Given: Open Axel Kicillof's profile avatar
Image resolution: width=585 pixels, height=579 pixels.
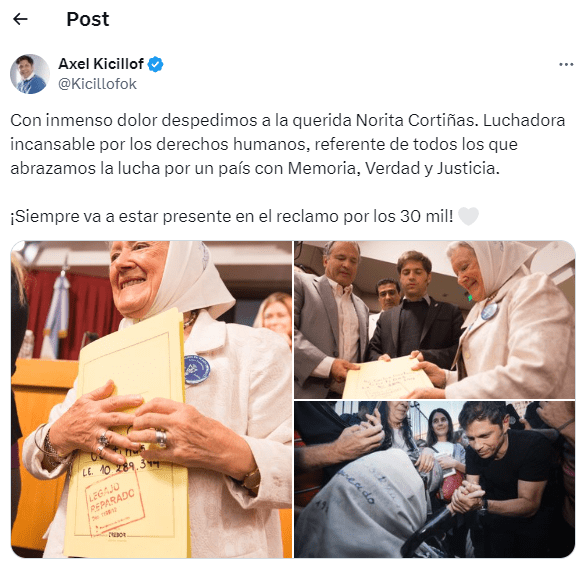Looking at the screenshot, I should pyautogui.click(x=30, y=74).
